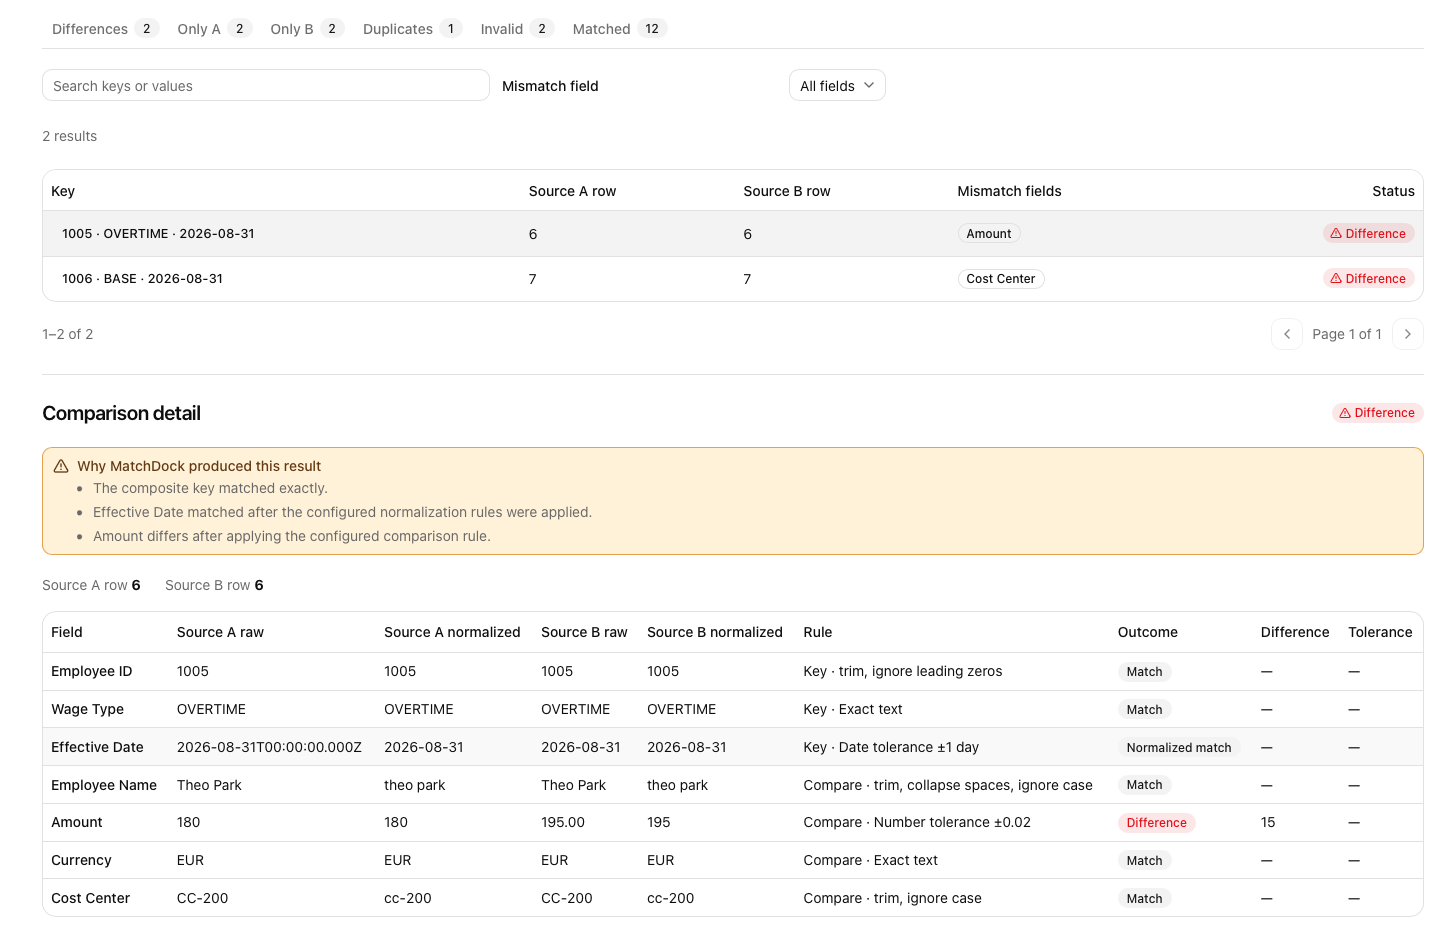Click the Rule column header

coord(817,632)
